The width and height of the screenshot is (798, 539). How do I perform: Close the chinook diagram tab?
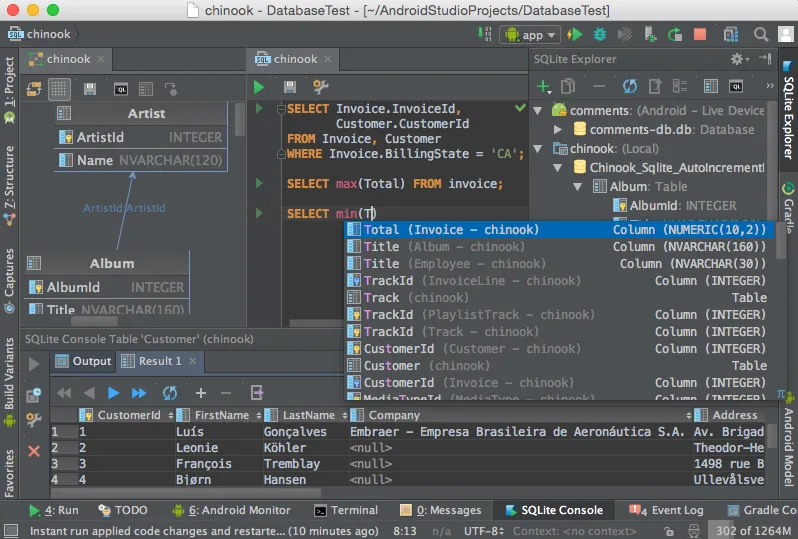(x=101, y=59)
